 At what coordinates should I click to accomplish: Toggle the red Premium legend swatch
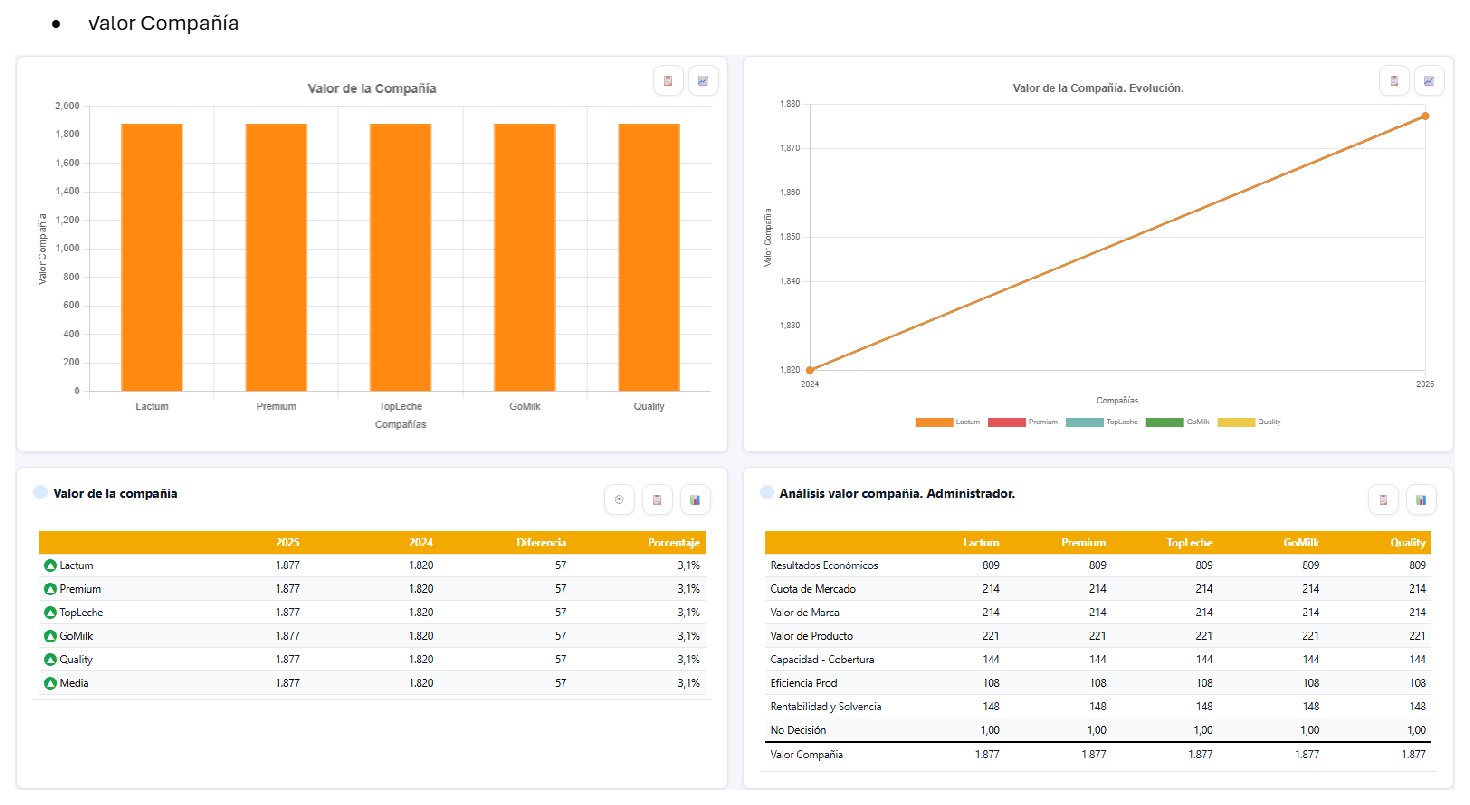pyautogui.click(x=1007, y=422)
